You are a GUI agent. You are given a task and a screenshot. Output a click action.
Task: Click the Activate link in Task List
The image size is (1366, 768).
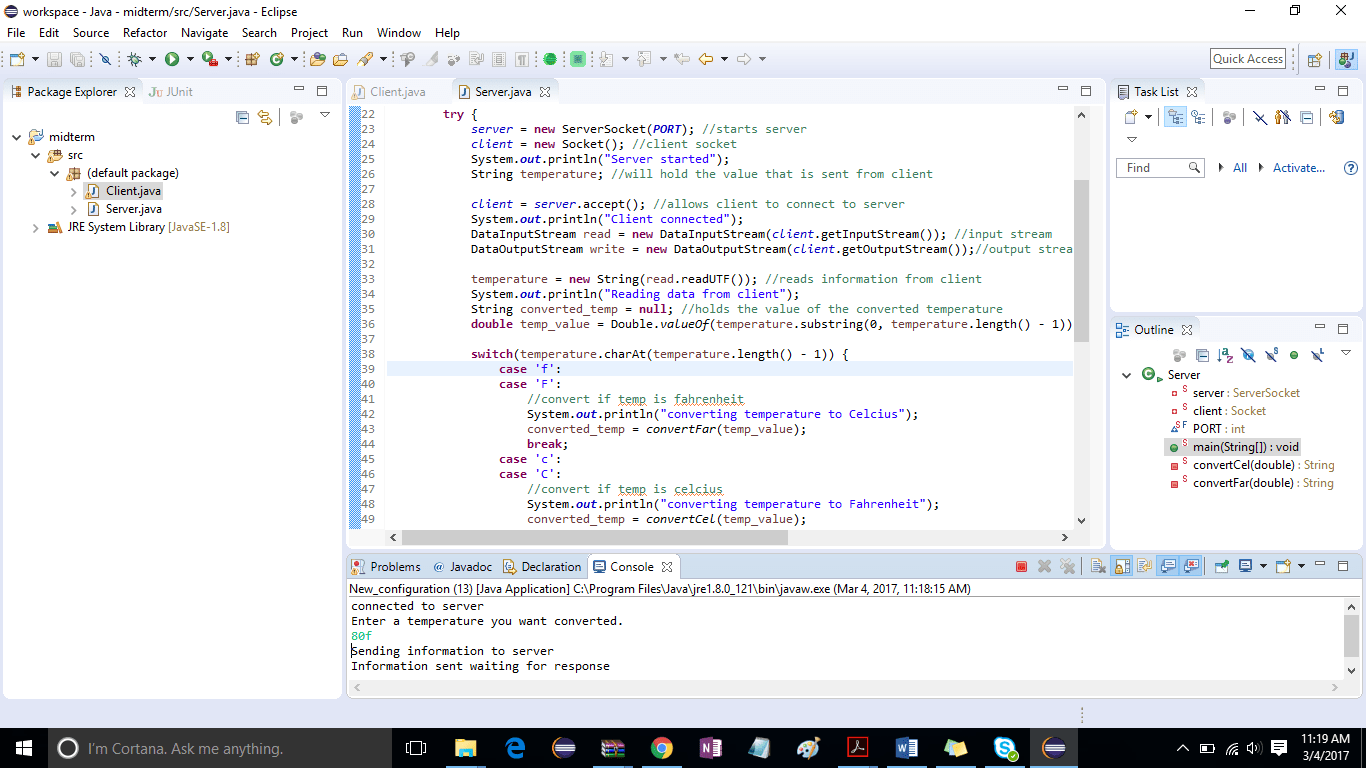tap(1297, 167)
